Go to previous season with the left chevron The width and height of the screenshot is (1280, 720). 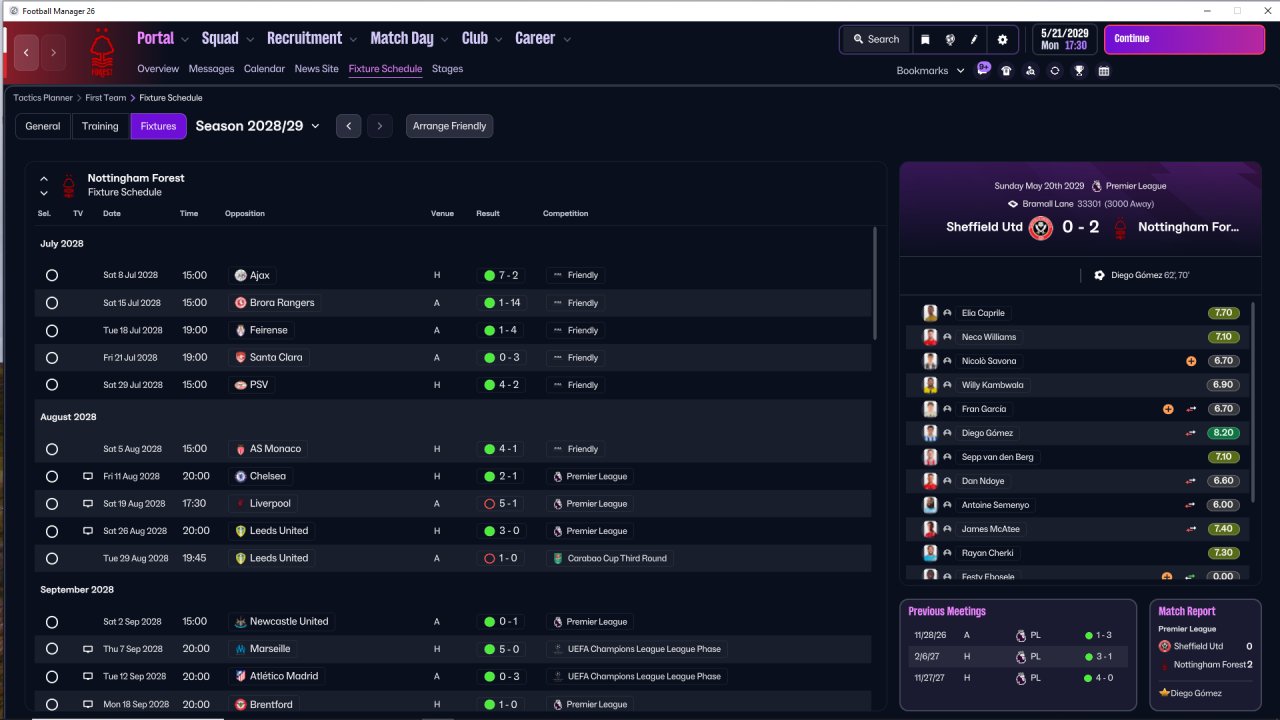click(348, 126)
